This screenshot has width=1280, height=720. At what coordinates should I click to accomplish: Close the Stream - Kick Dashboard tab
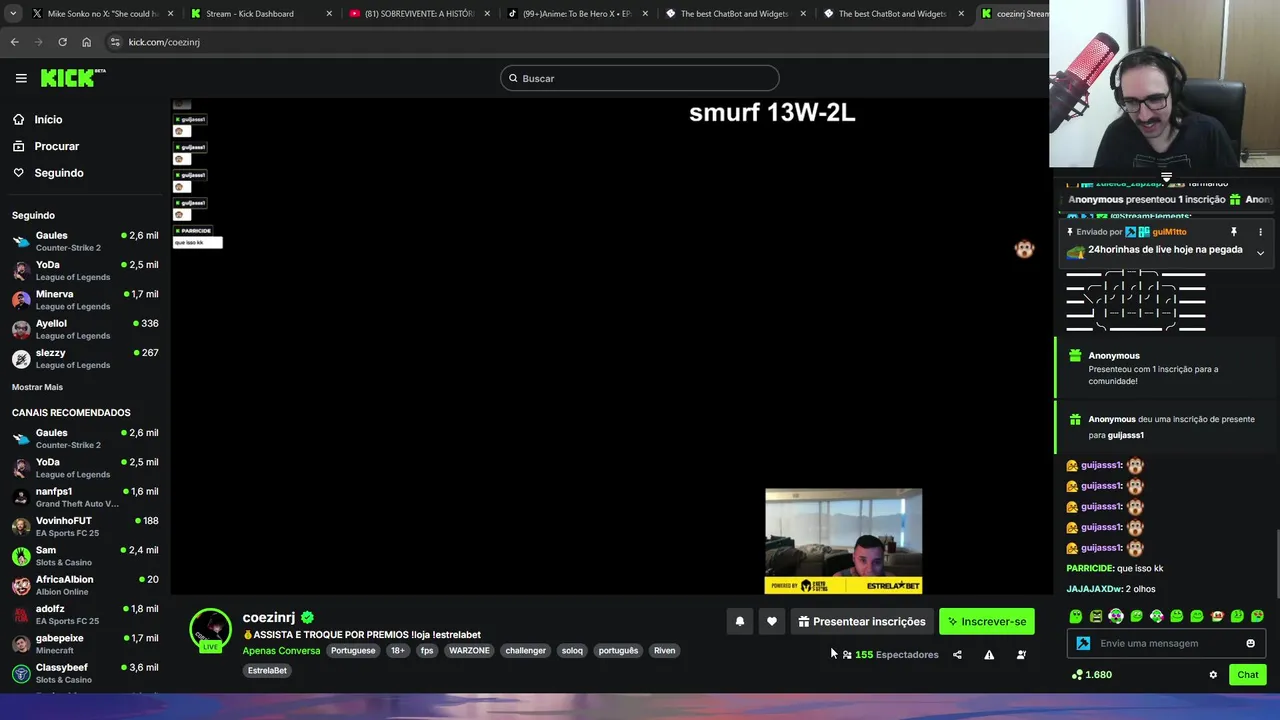tap(328, 14)
